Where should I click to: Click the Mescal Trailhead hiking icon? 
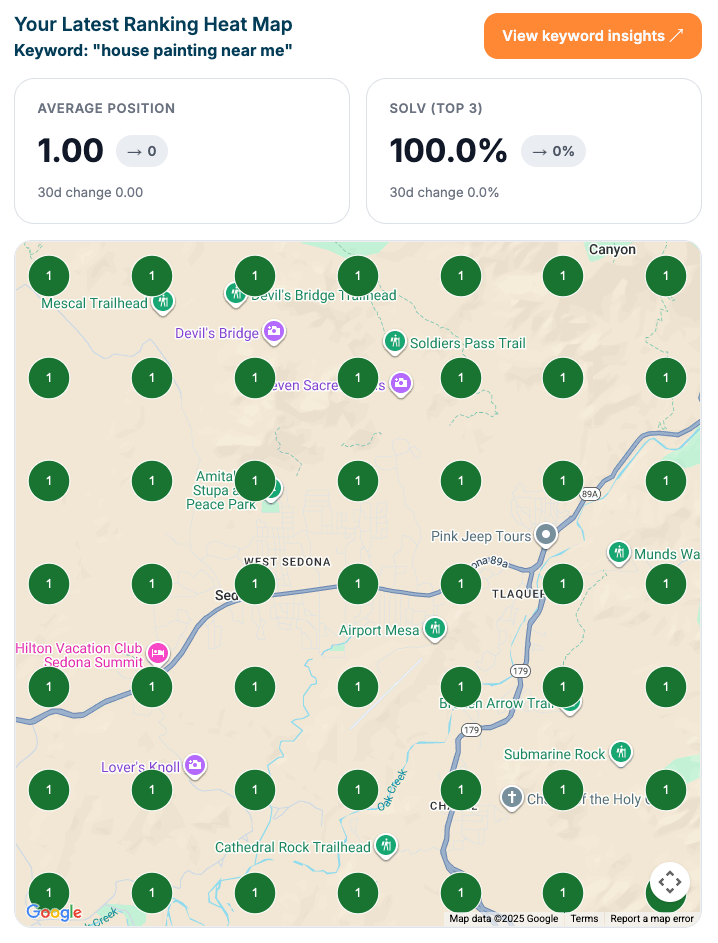coord(164,301)
